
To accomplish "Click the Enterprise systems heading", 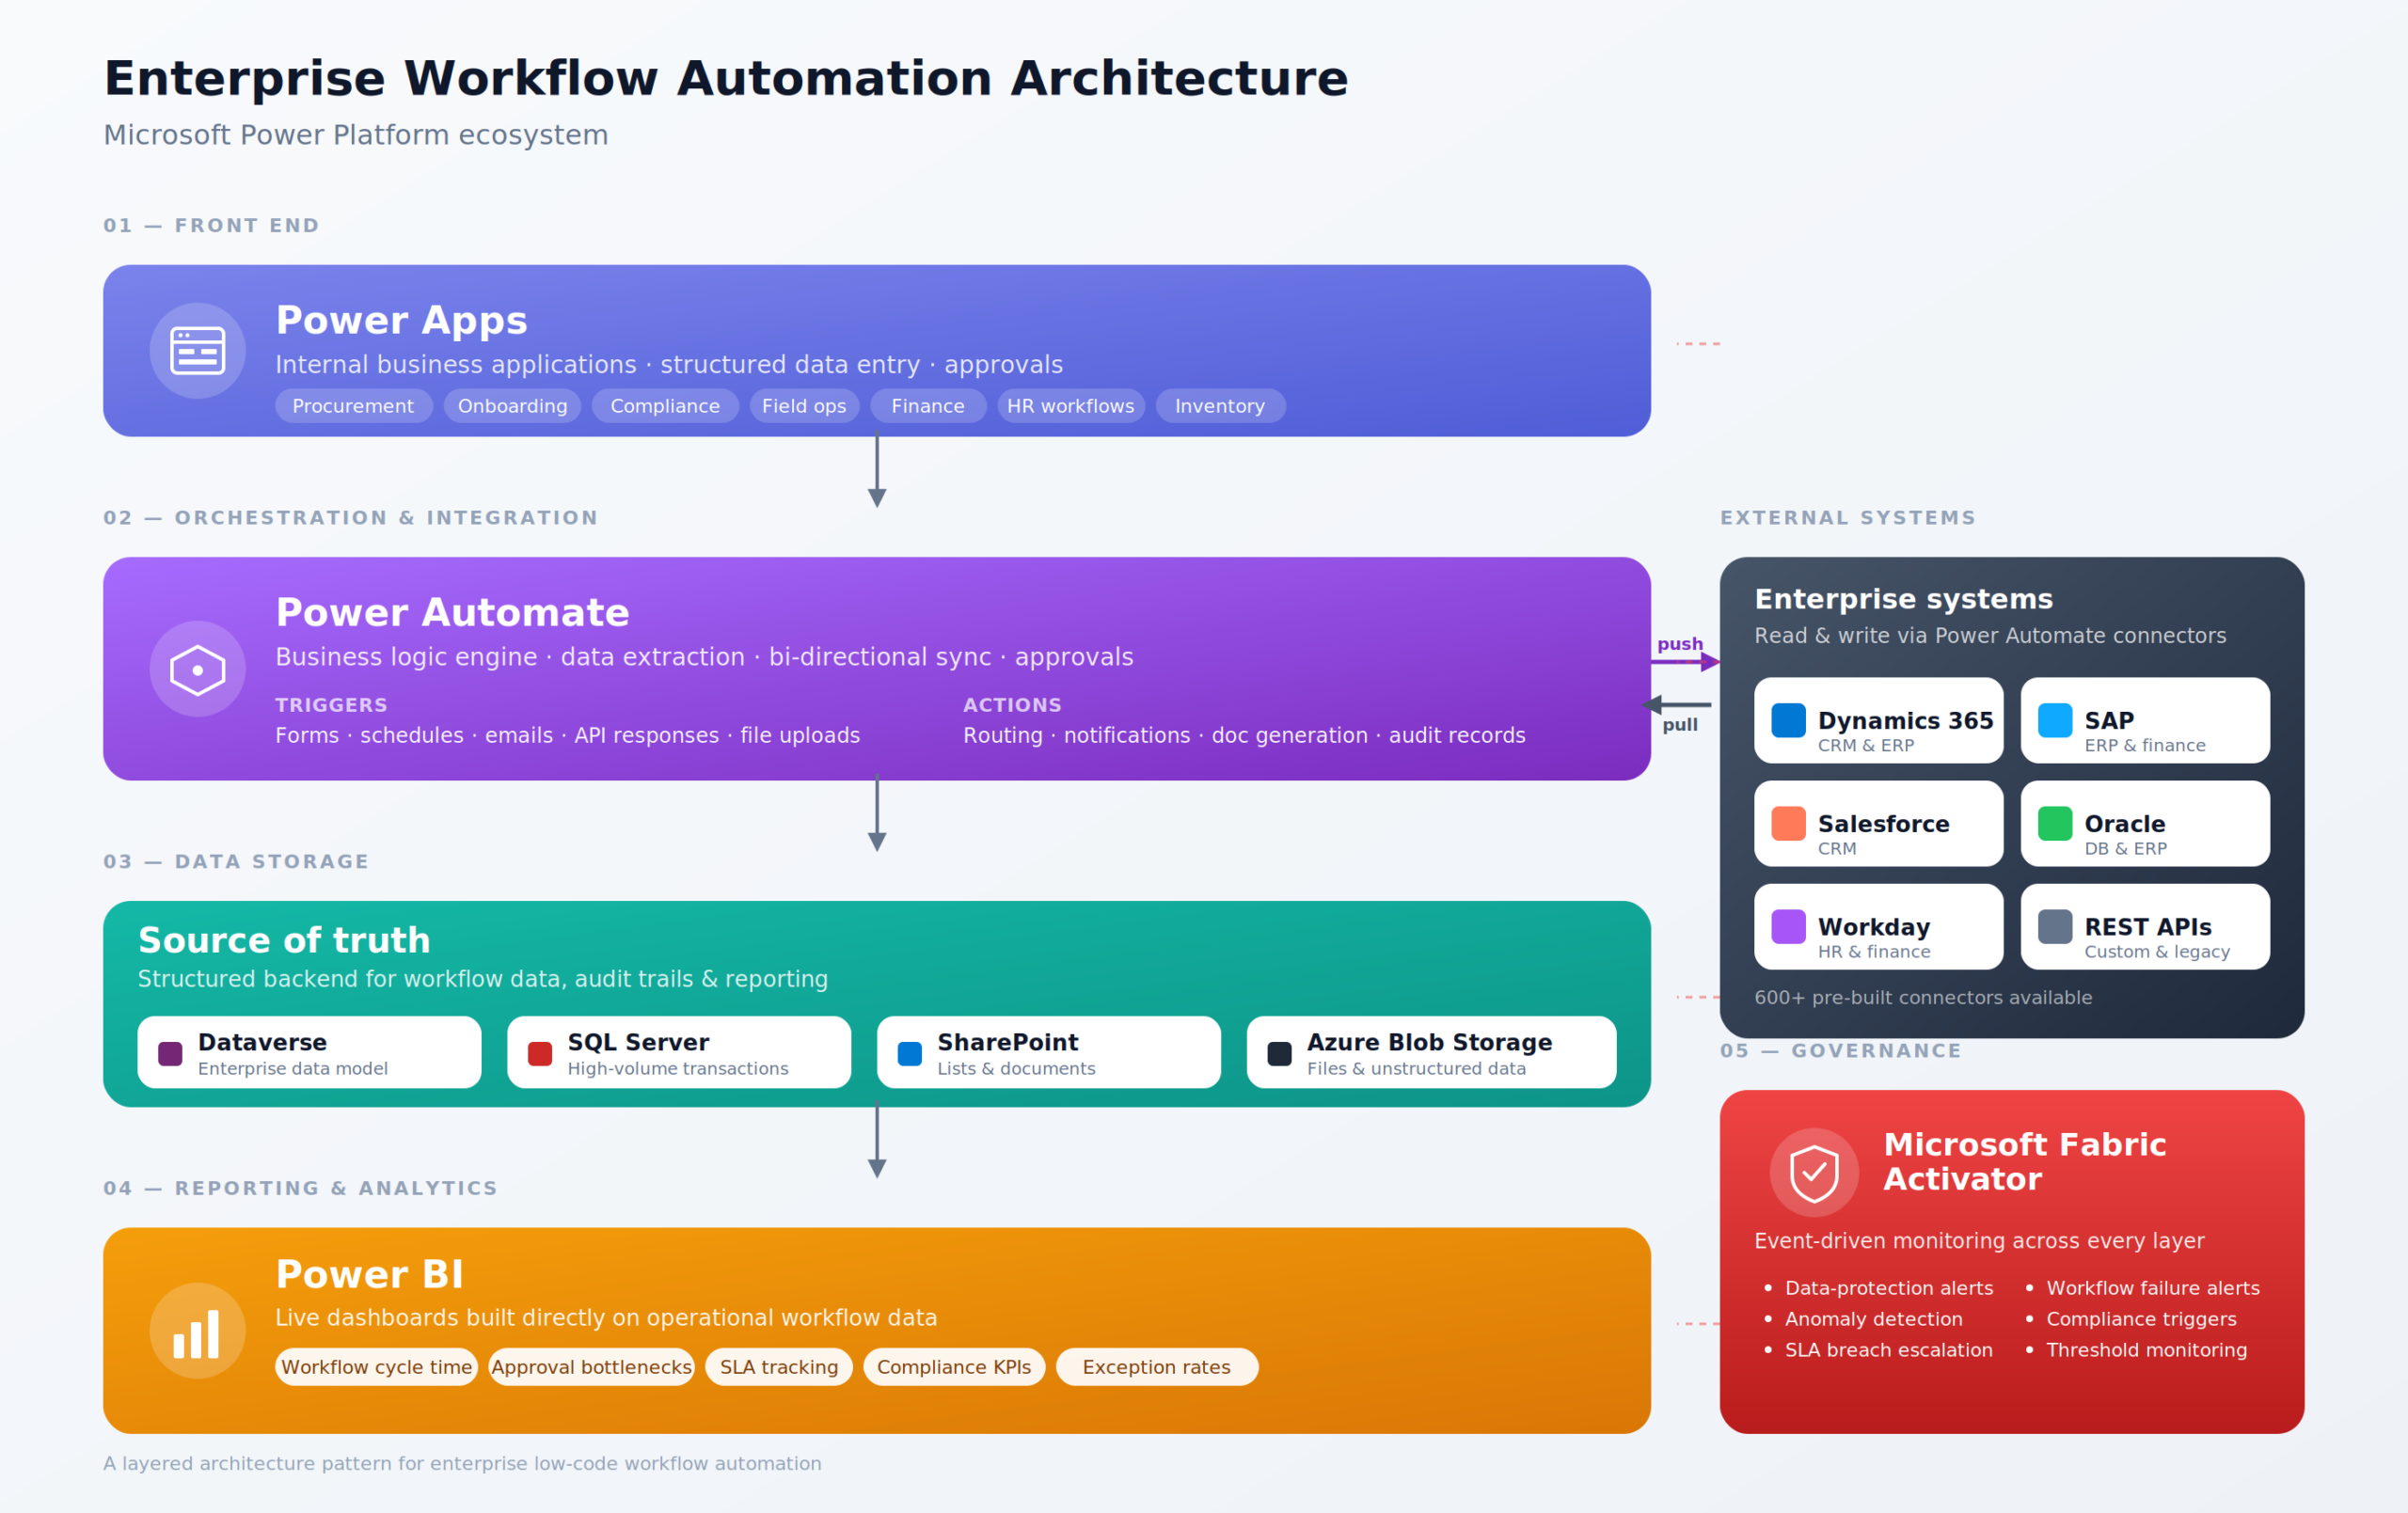I will coord(1904,599).
